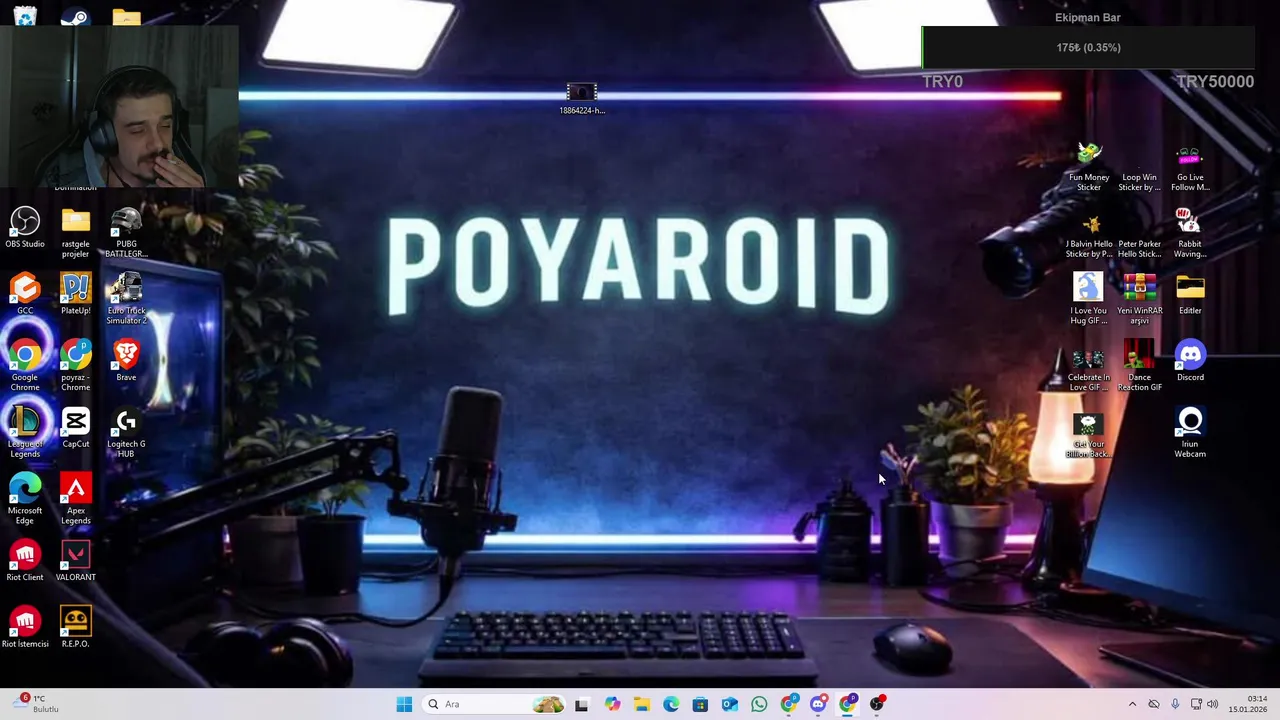The width and height of the screenshot is (1280, 720).
Task: Open Microsoft Store from the taskbar
Action: 700,704
